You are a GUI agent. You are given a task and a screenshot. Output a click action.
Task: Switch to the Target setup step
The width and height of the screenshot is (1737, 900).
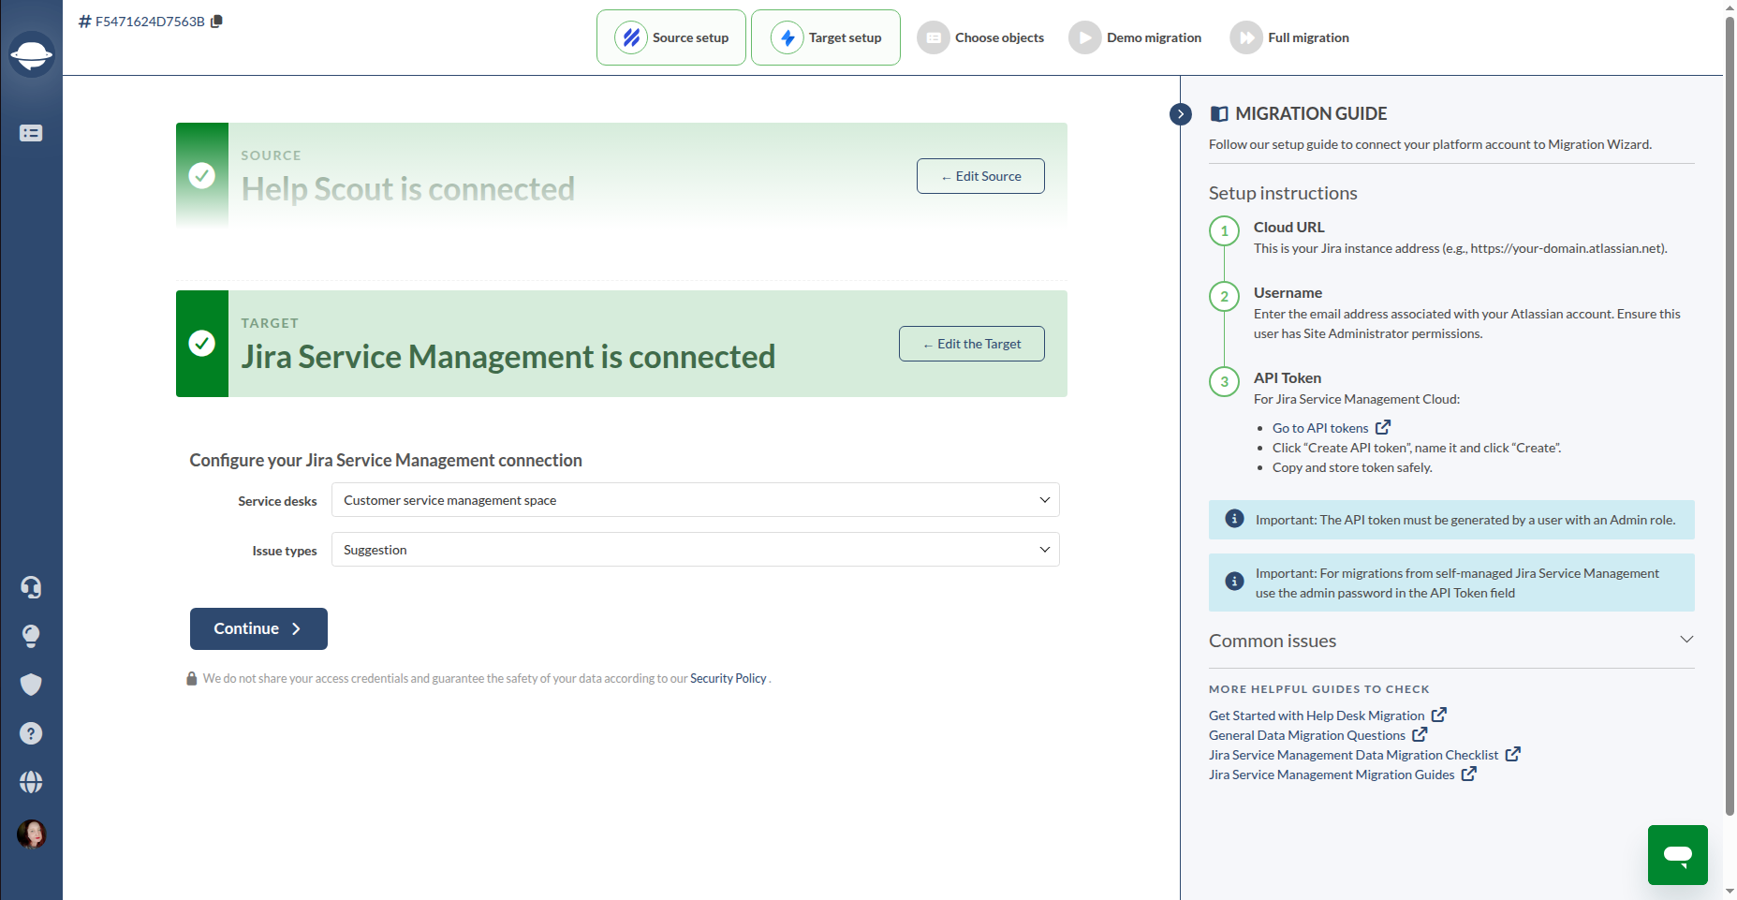click(x=826, y=38)
